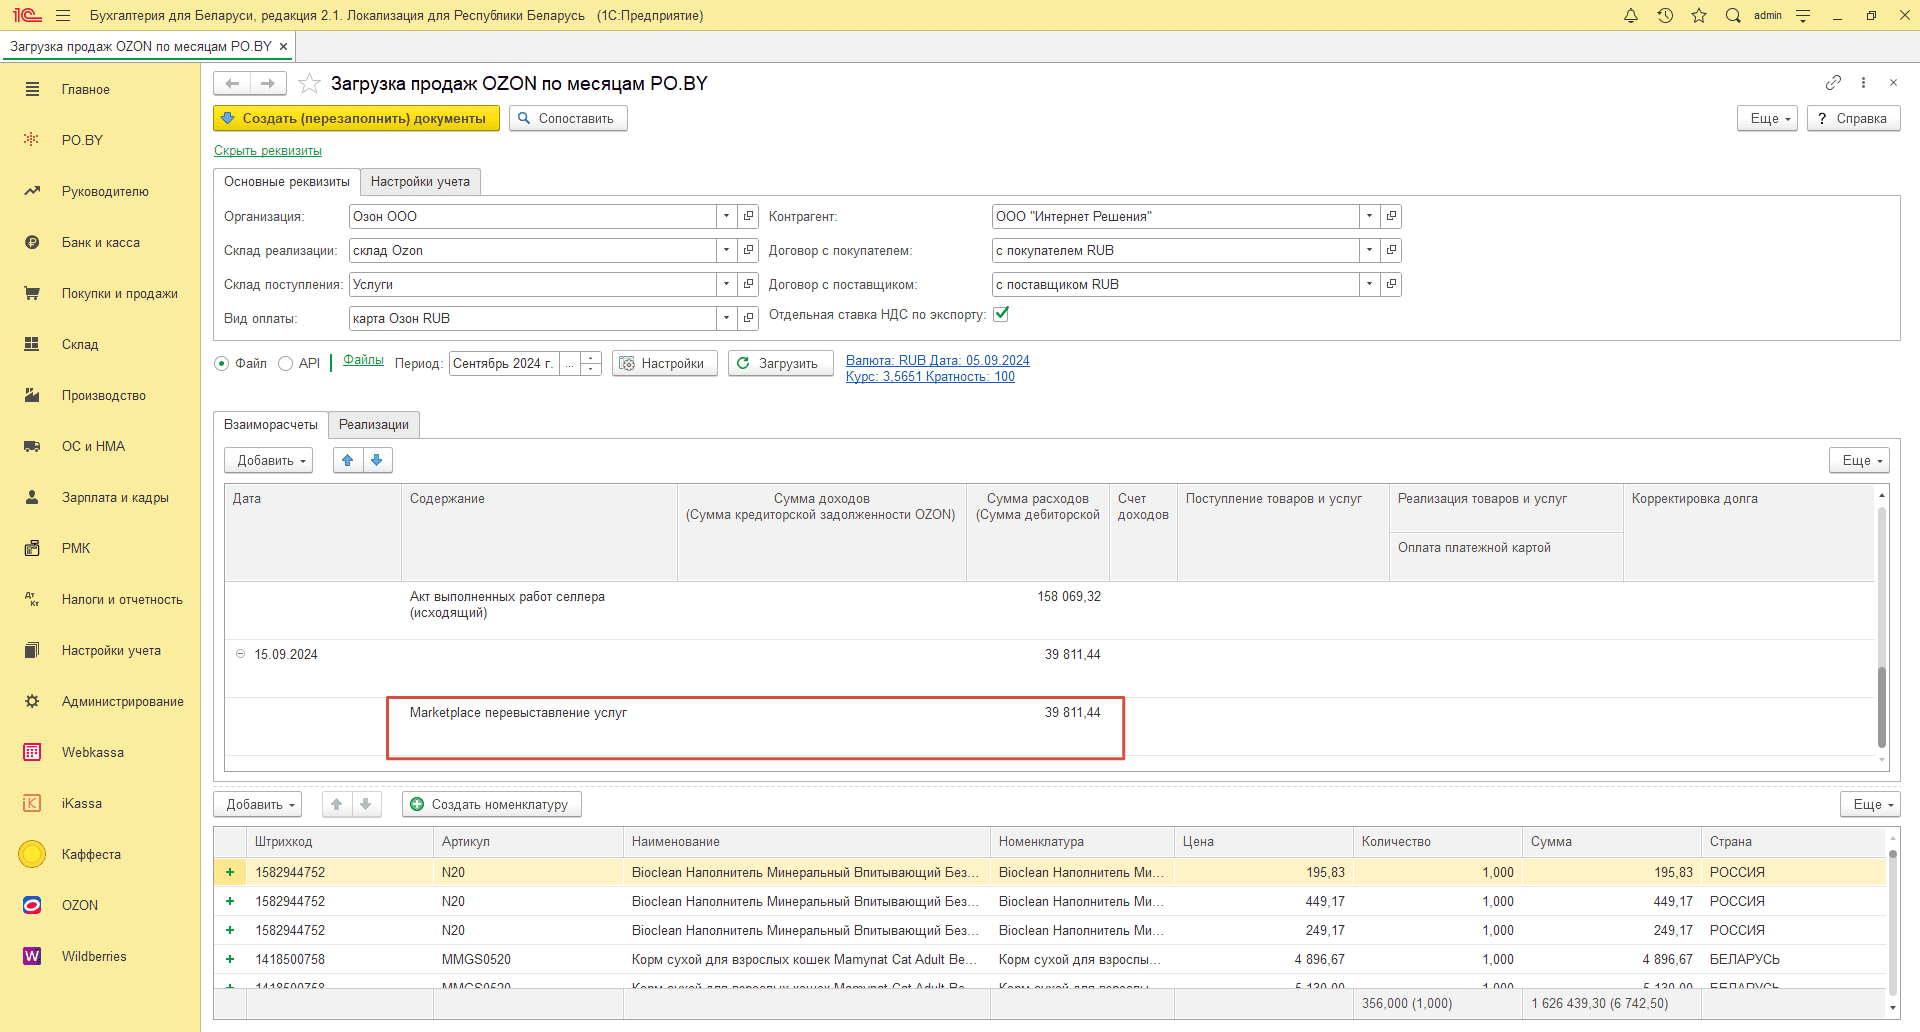
Task: Open Вид оплаты dropdown arrow
Action: tap(727, 318)
